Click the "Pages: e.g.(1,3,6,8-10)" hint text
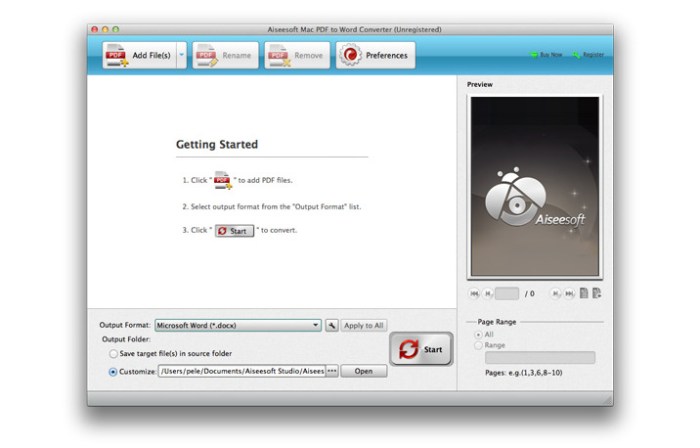 (524, 373)
